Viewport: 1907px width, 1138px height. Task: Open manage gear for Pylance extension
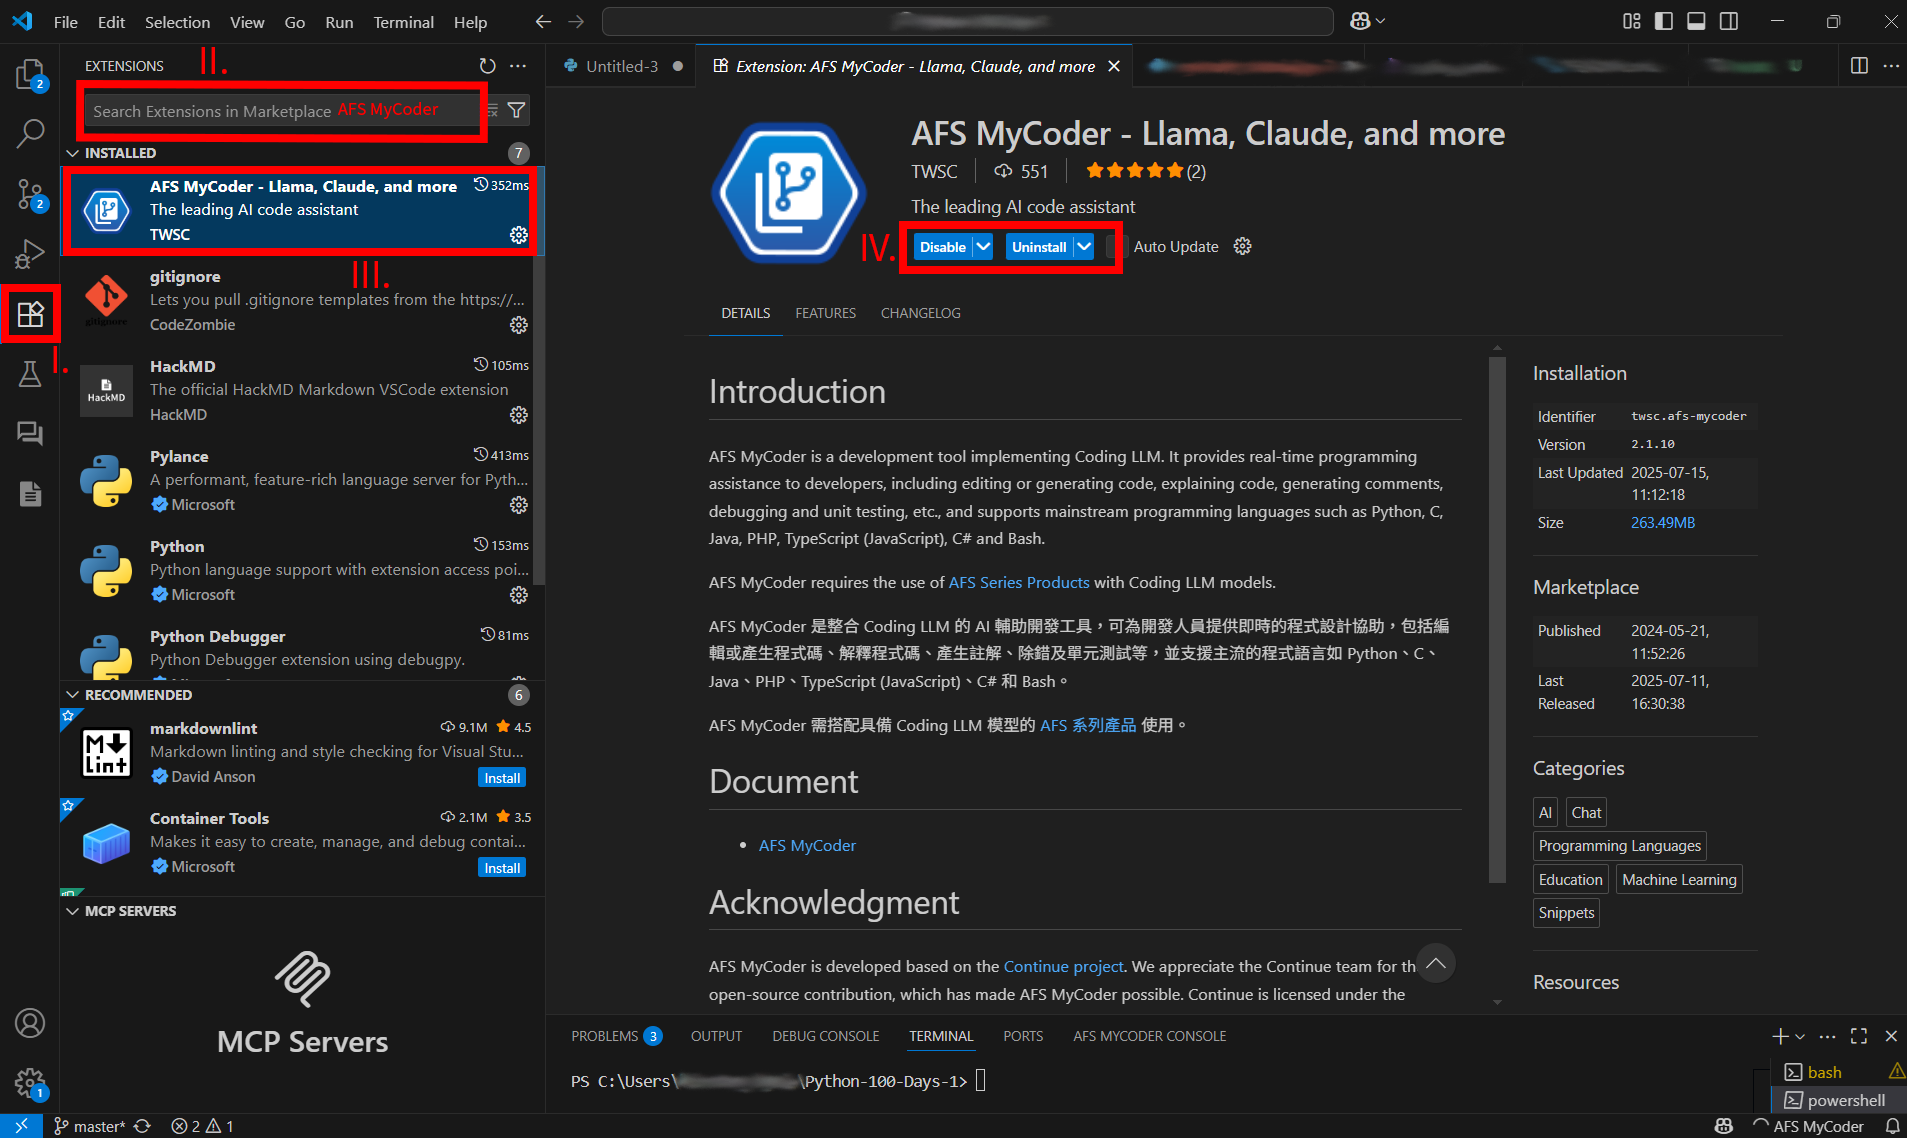[518, 505]
